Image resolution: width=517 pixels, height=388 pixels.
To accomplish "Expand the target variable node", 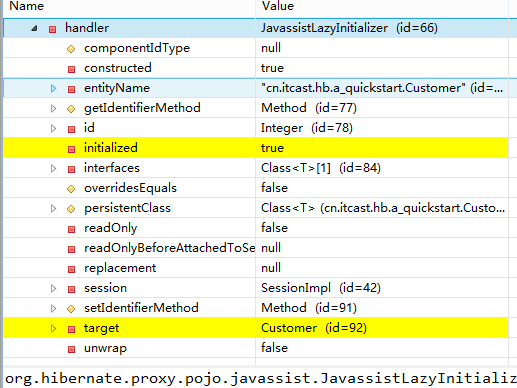I will [x=53, y=329].
